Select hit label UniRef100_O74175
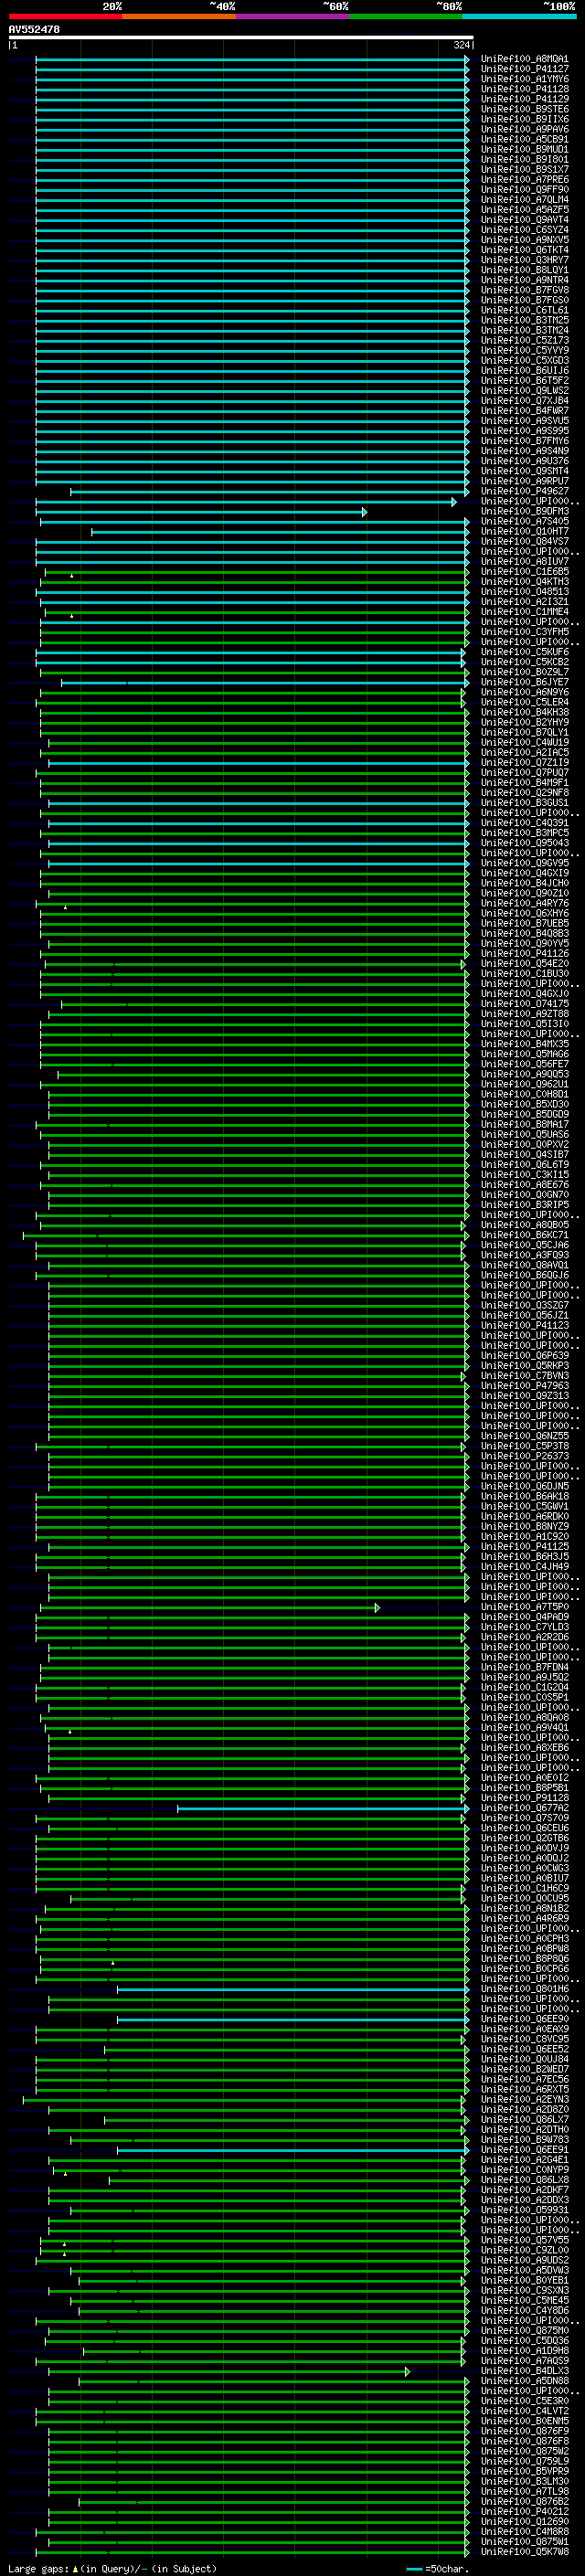 (524, 1004)
